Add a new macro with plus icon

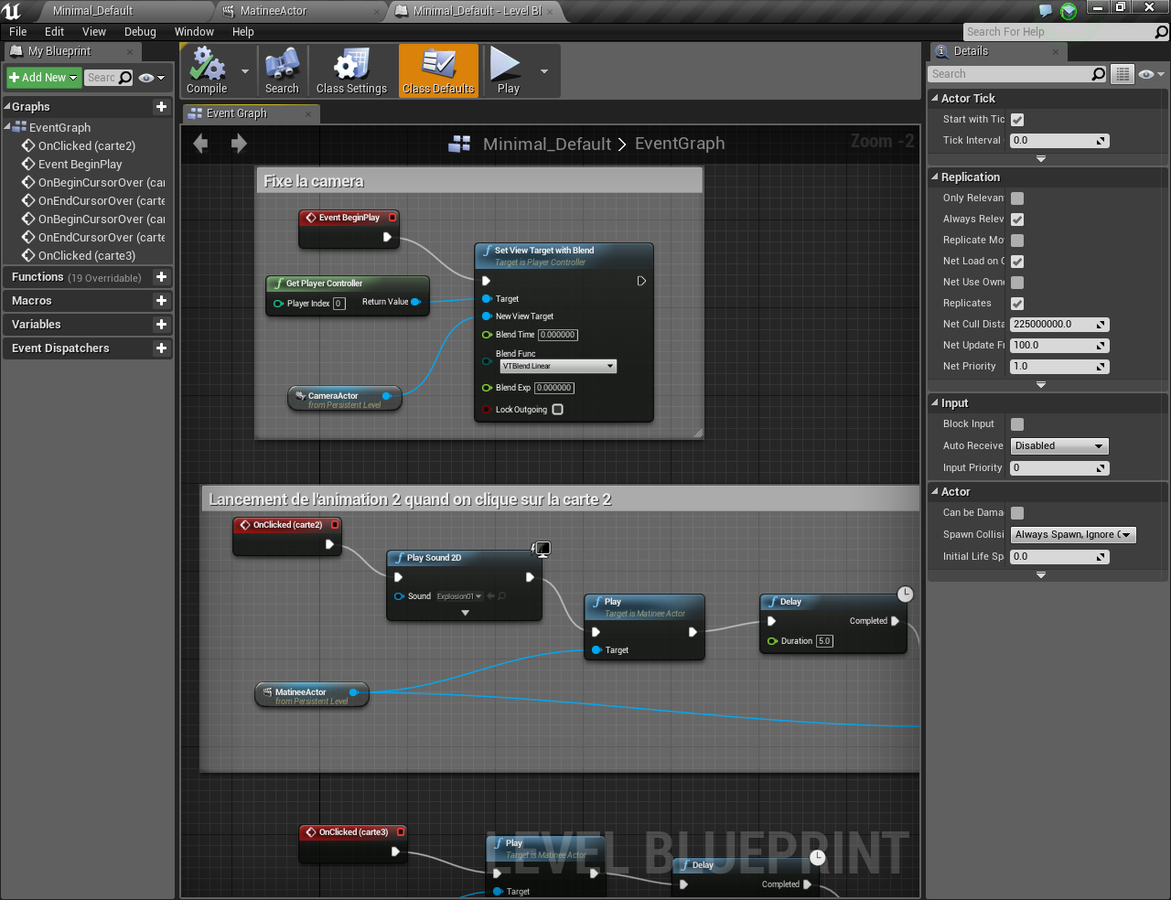[x=161, y=300]
